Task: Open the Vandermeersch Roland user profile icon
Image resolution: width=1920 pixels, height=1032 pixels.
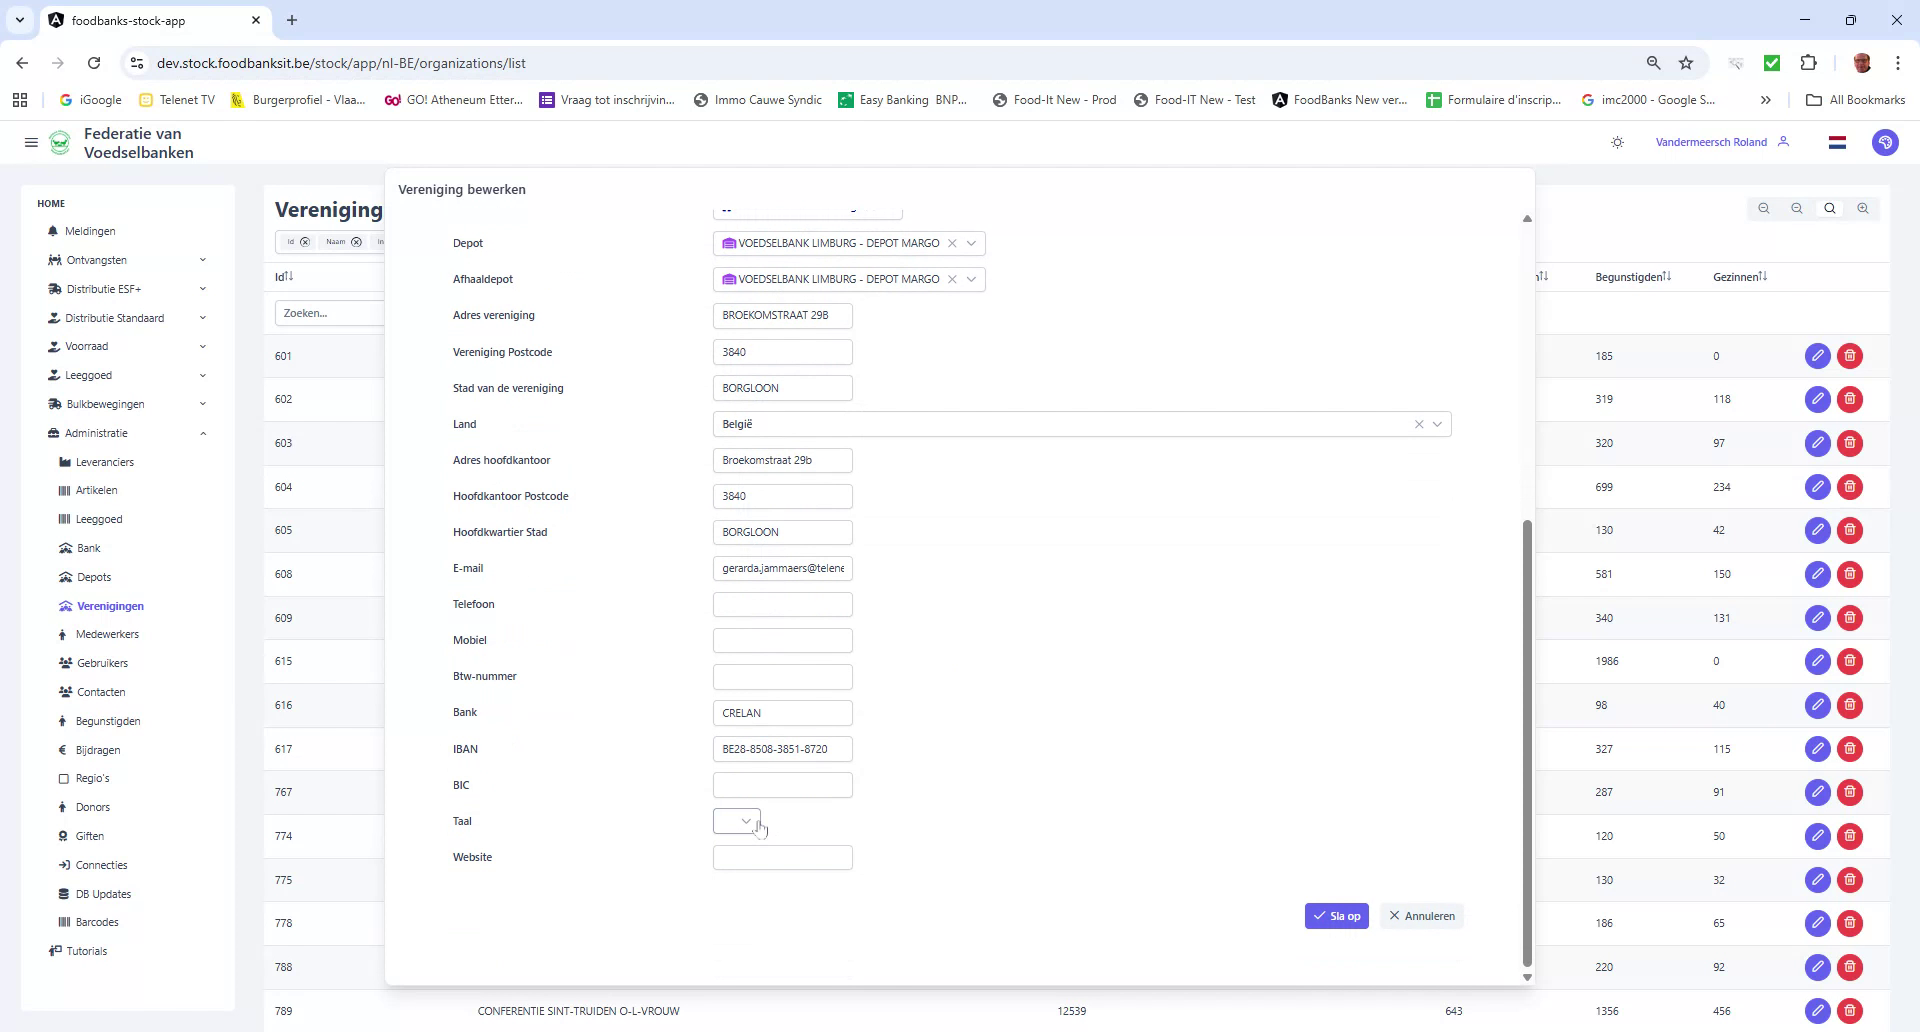Action: pos(1784,142)
